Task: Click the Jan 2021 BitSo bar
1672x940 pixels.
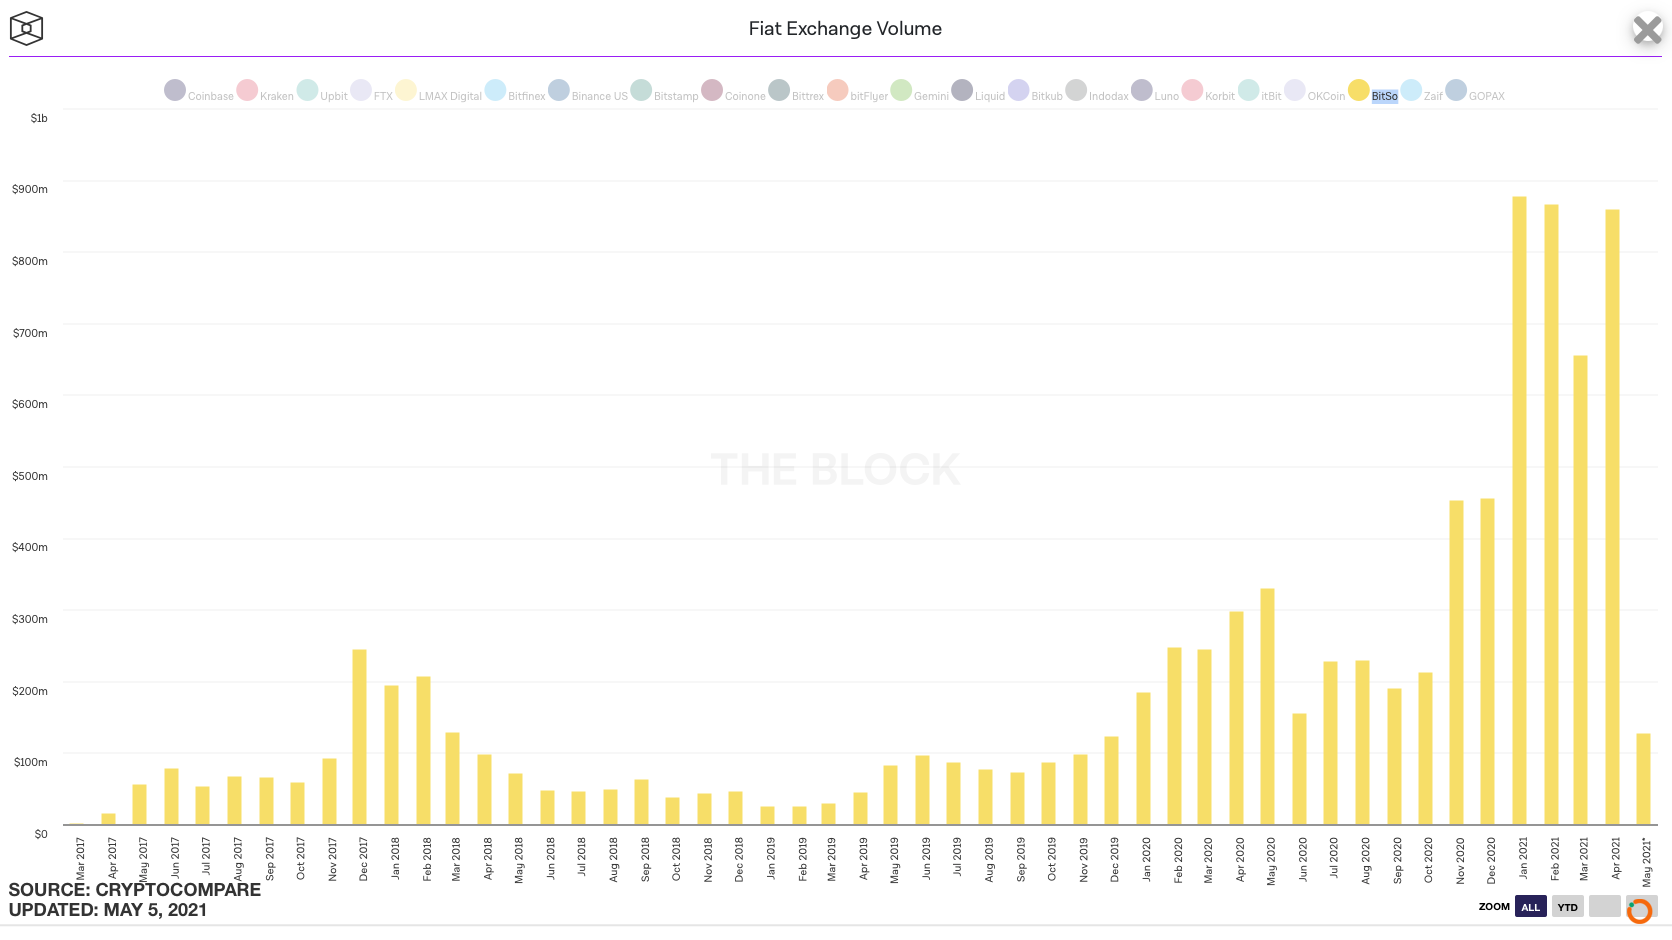Action: (x=1519, y=511)
